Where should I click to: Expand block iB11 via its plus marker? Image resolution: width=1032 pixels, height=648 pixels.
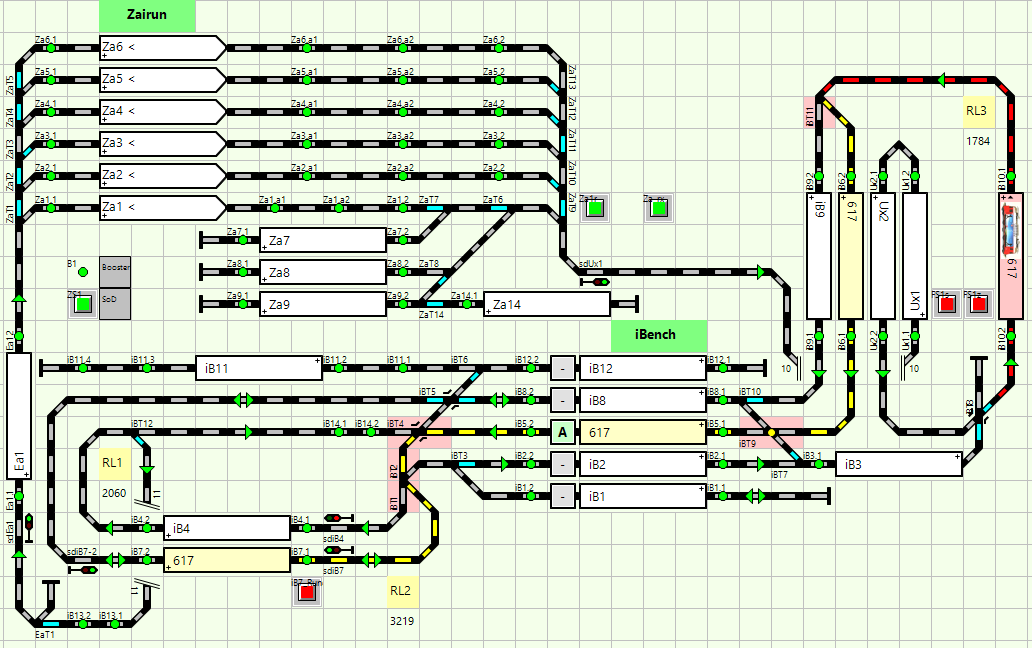(318, 359)
